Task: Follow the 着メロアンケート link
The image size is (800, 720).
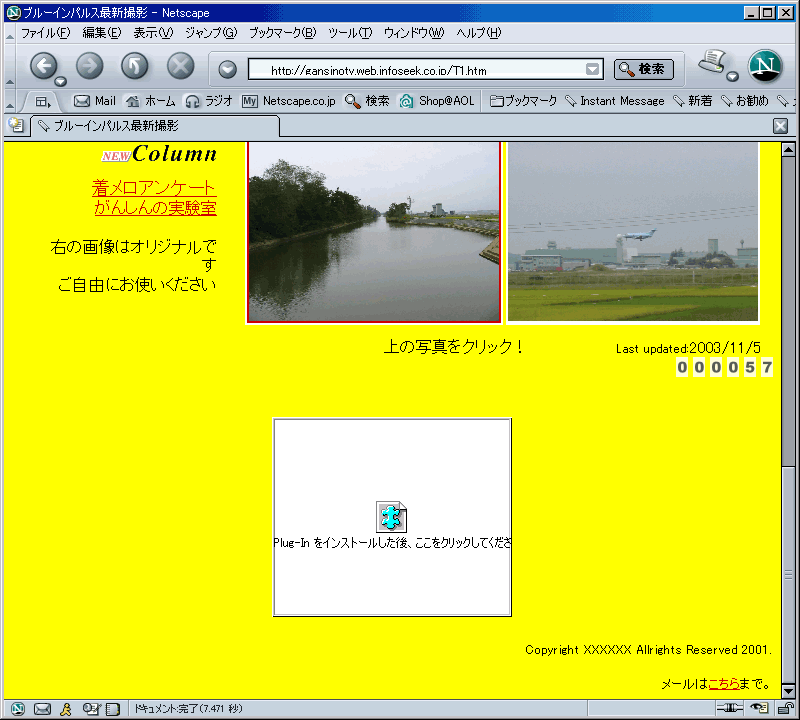Action: [x=154, y=188]
